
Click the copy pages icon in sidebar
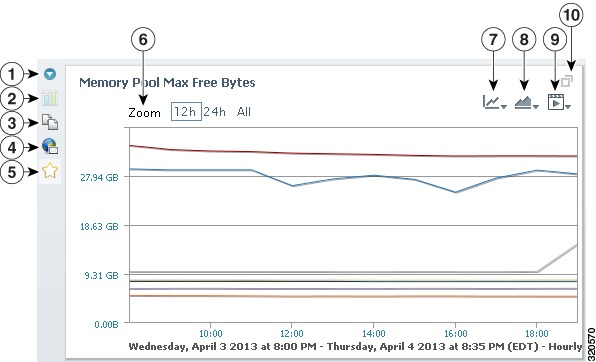[x=50, y=123]
